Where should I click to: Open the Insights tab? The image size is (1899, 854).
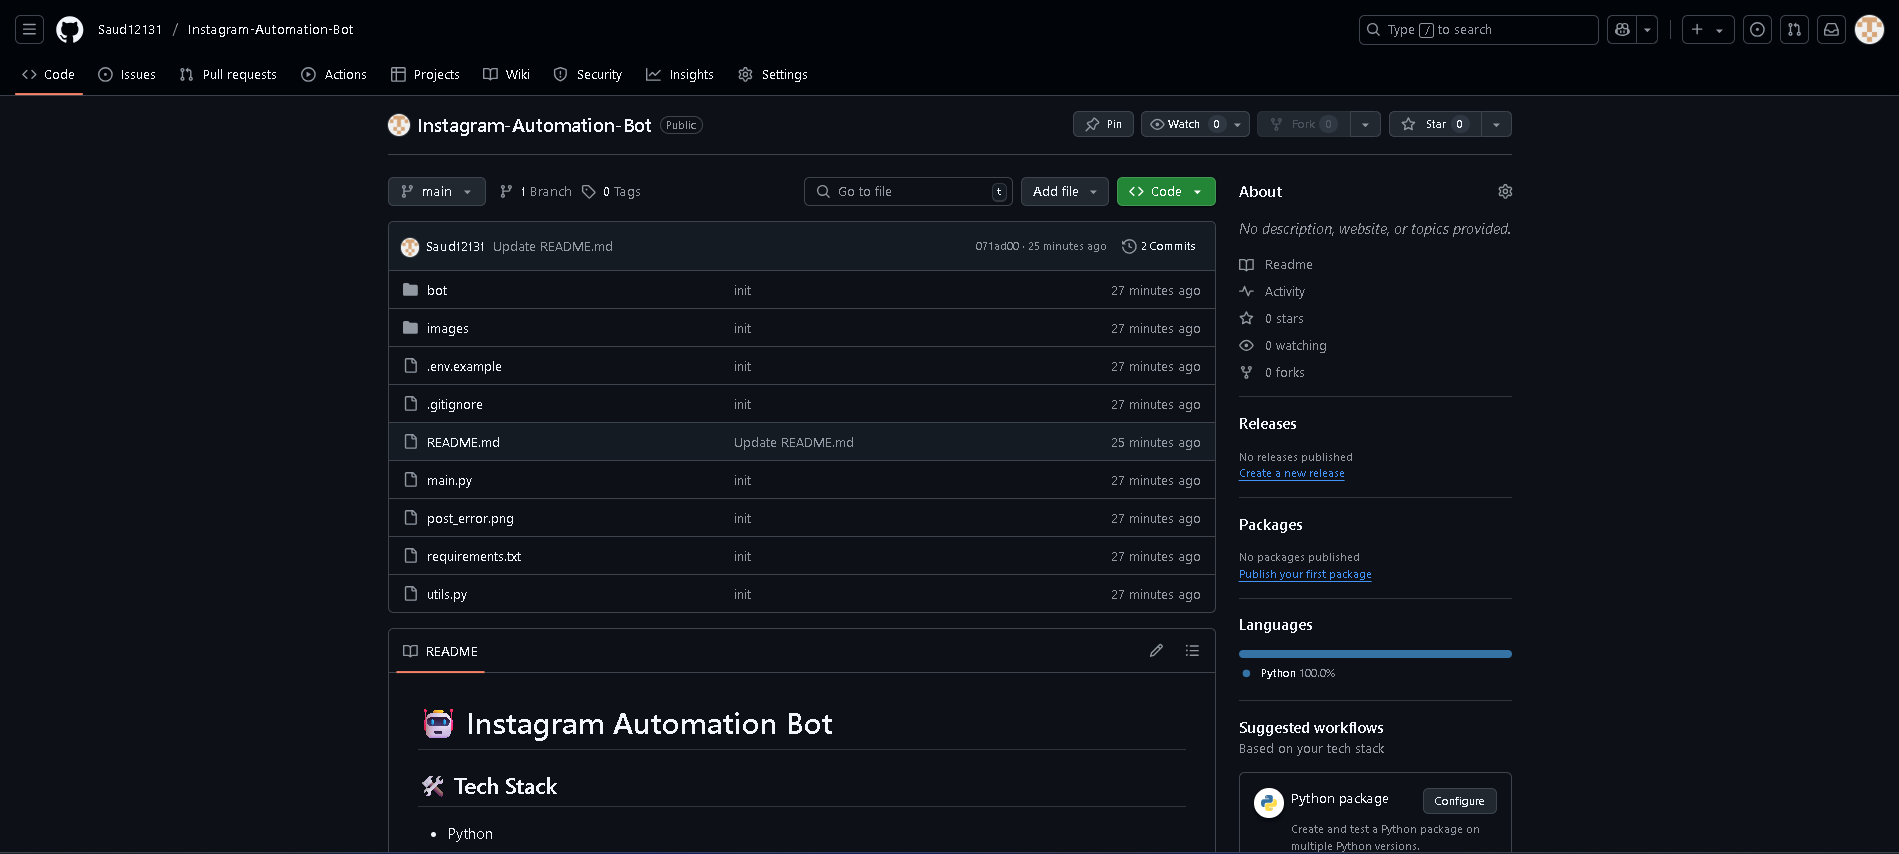pyautogui.click(x=680, y=74)
